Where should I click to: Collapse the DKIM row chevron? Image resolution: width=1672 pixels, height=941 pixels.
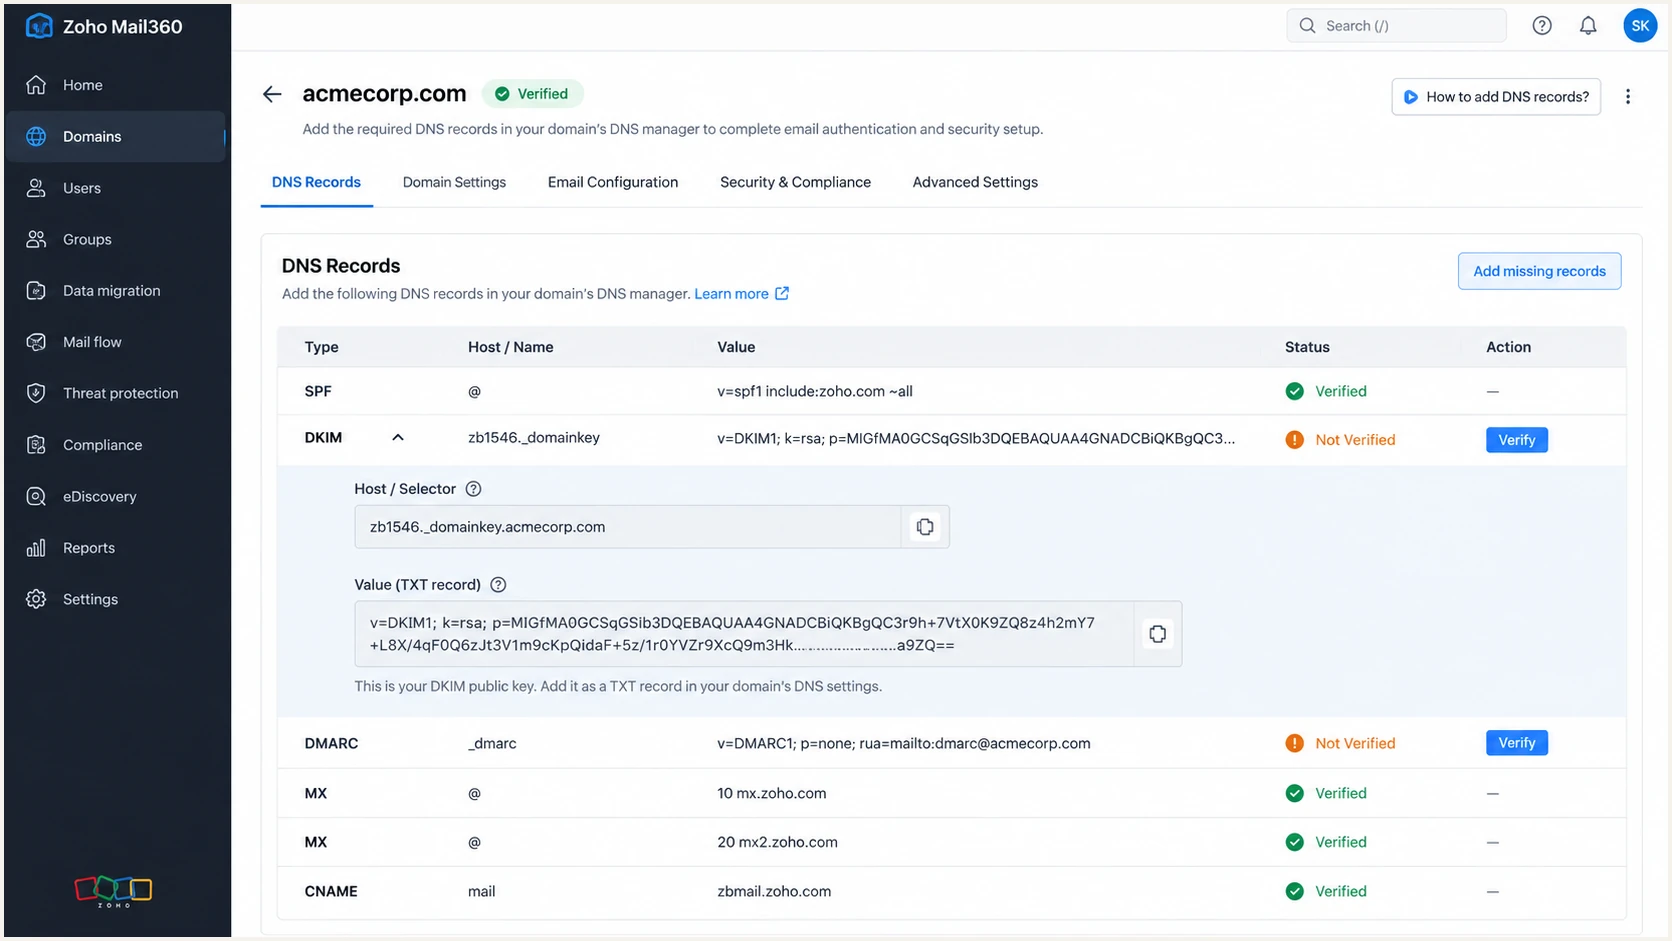pos(398,438)
